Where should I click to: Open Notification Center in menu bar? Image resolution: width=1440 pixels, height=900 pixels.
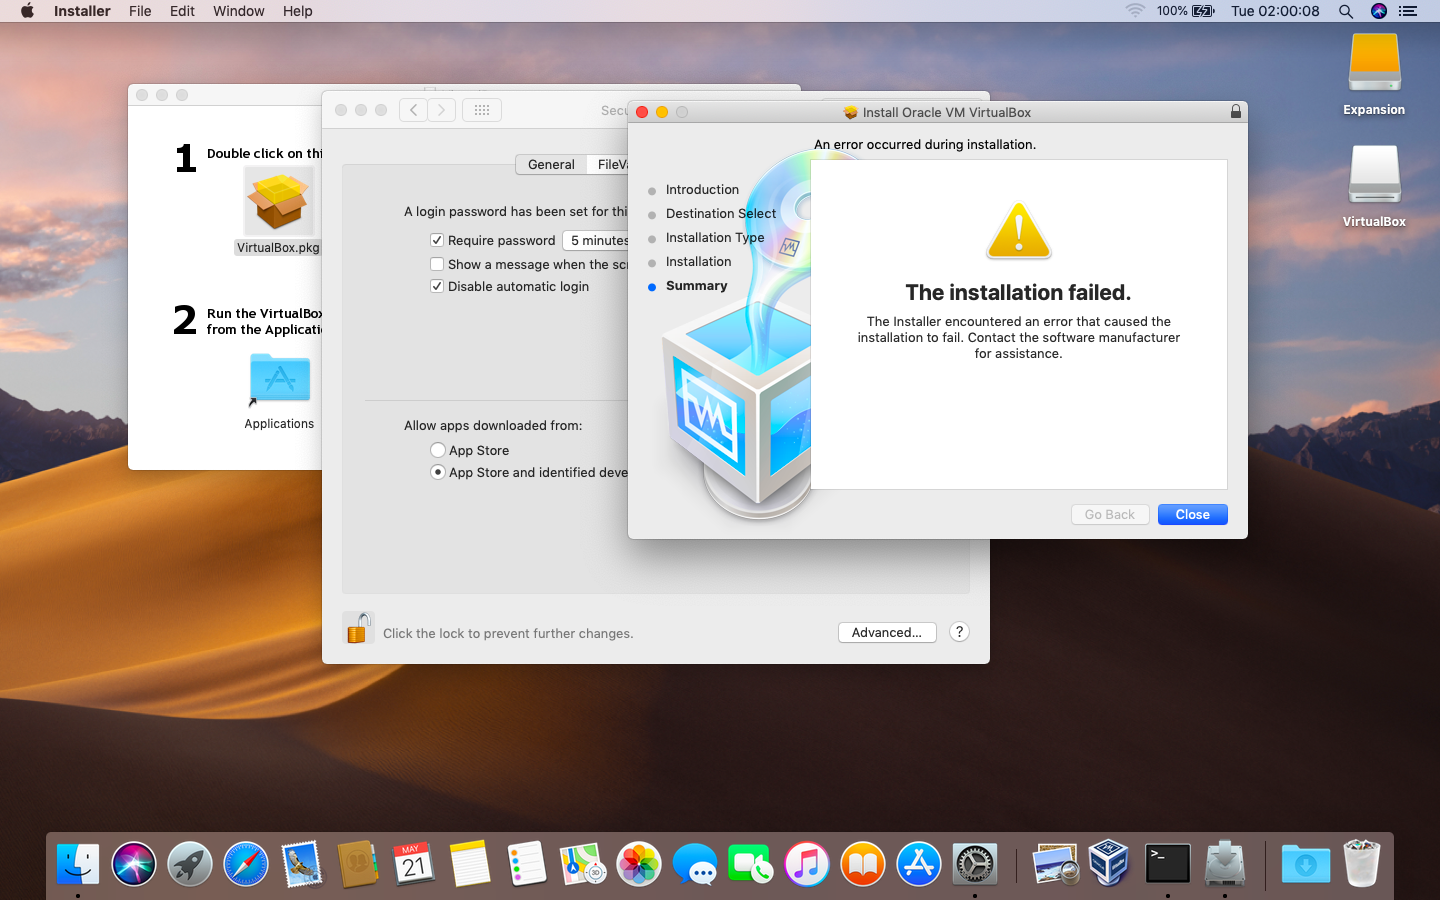coord(1408,11)
